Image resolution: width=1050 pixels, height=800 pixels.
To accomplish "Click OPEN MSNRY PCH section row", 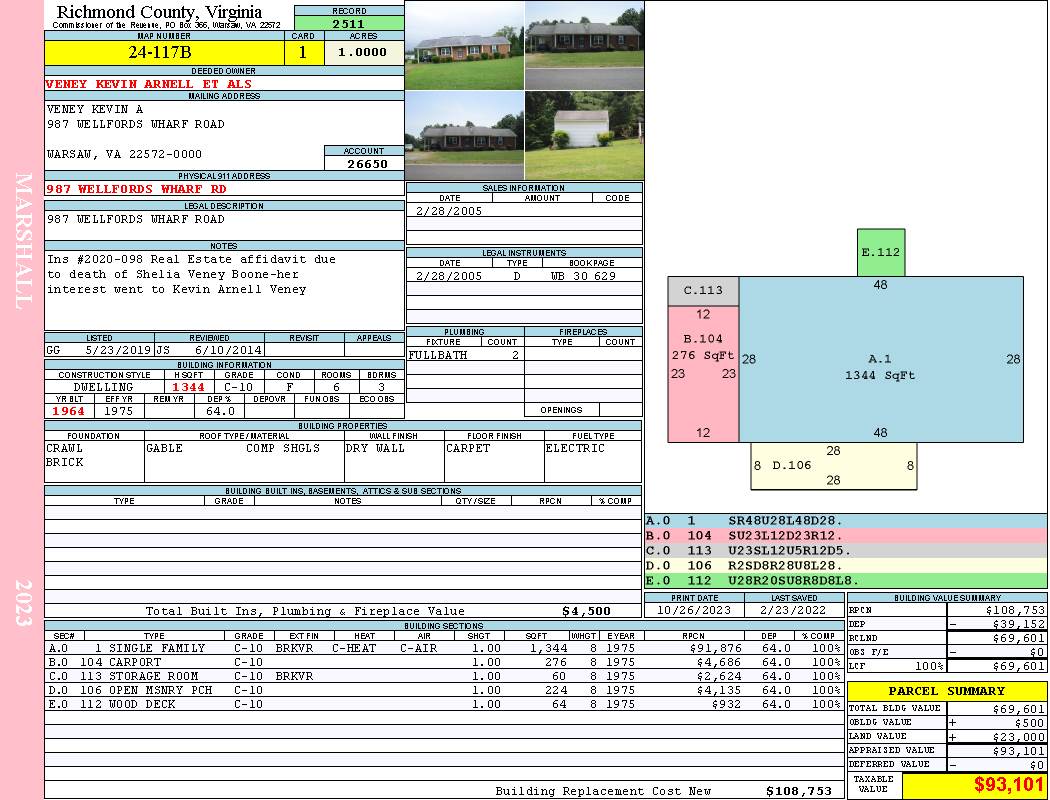I will point(443,690).
